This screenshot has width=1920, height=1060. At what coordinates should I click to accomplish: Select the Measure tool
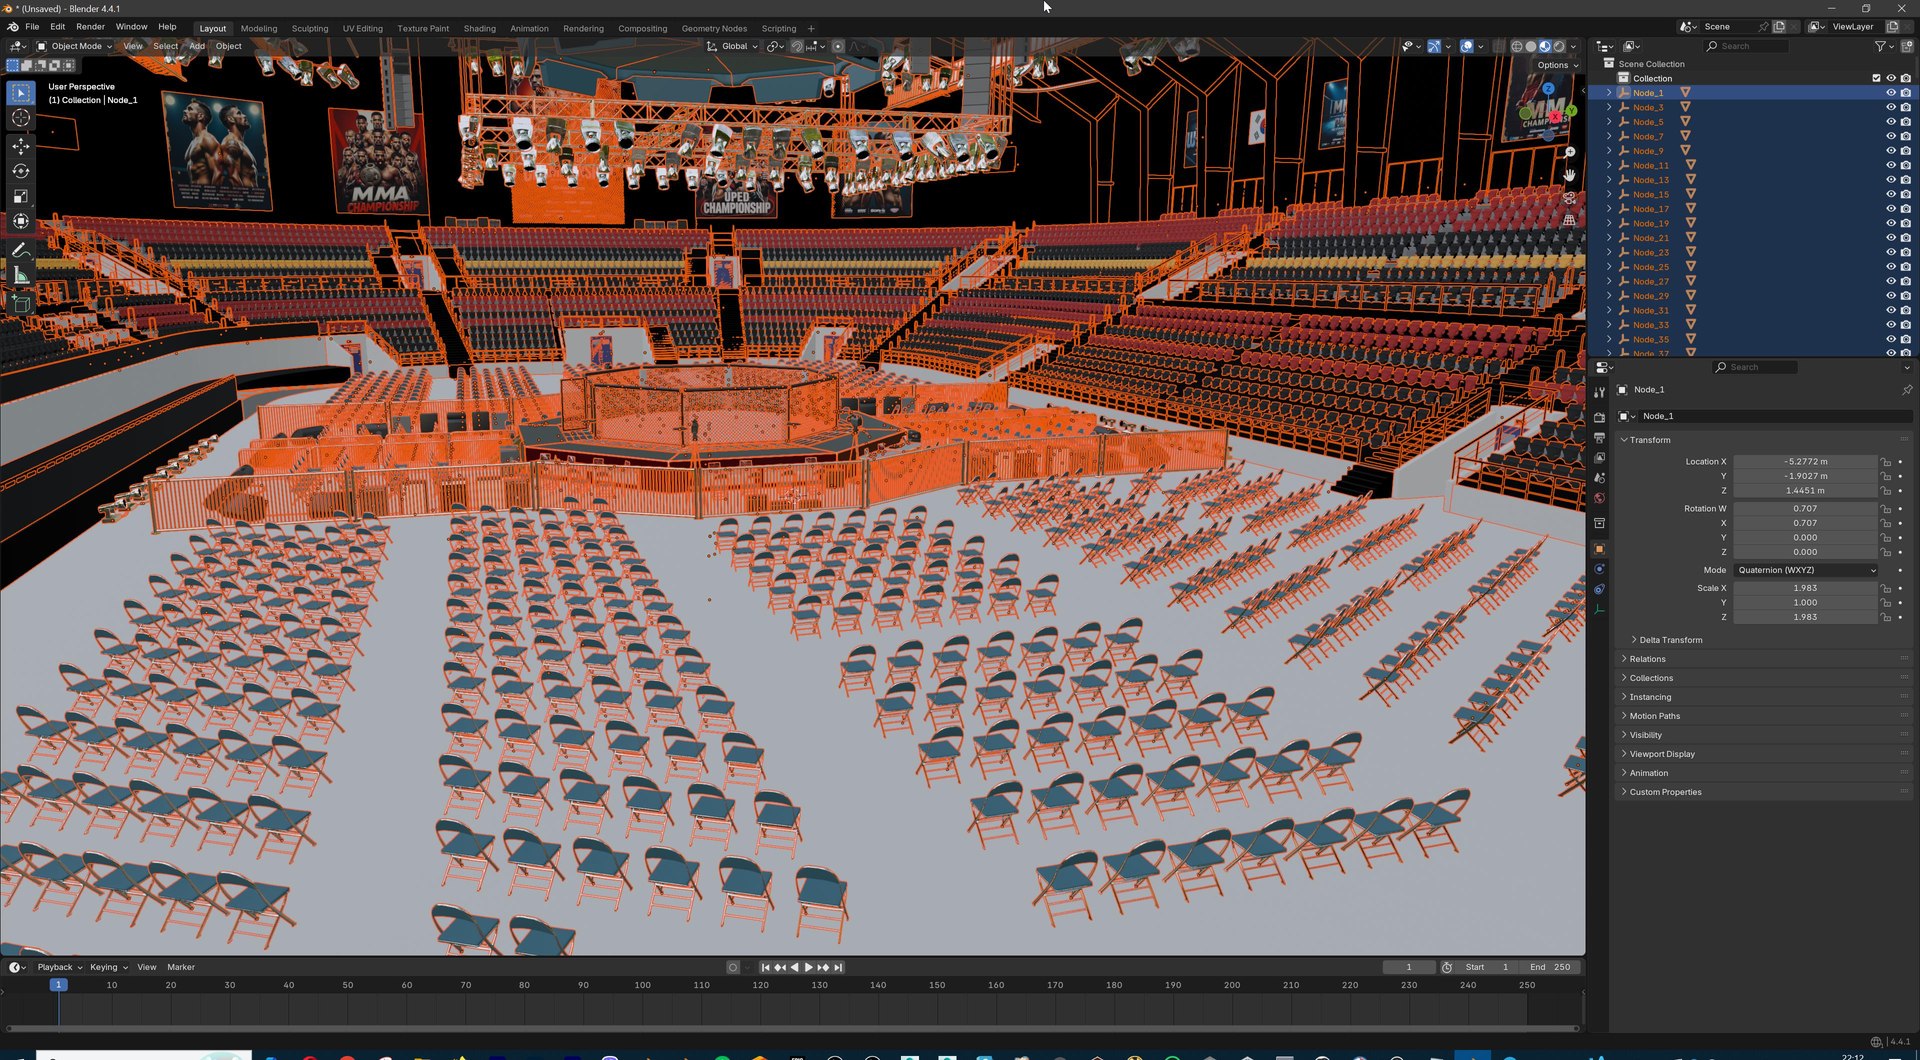(x=21, y=275)
